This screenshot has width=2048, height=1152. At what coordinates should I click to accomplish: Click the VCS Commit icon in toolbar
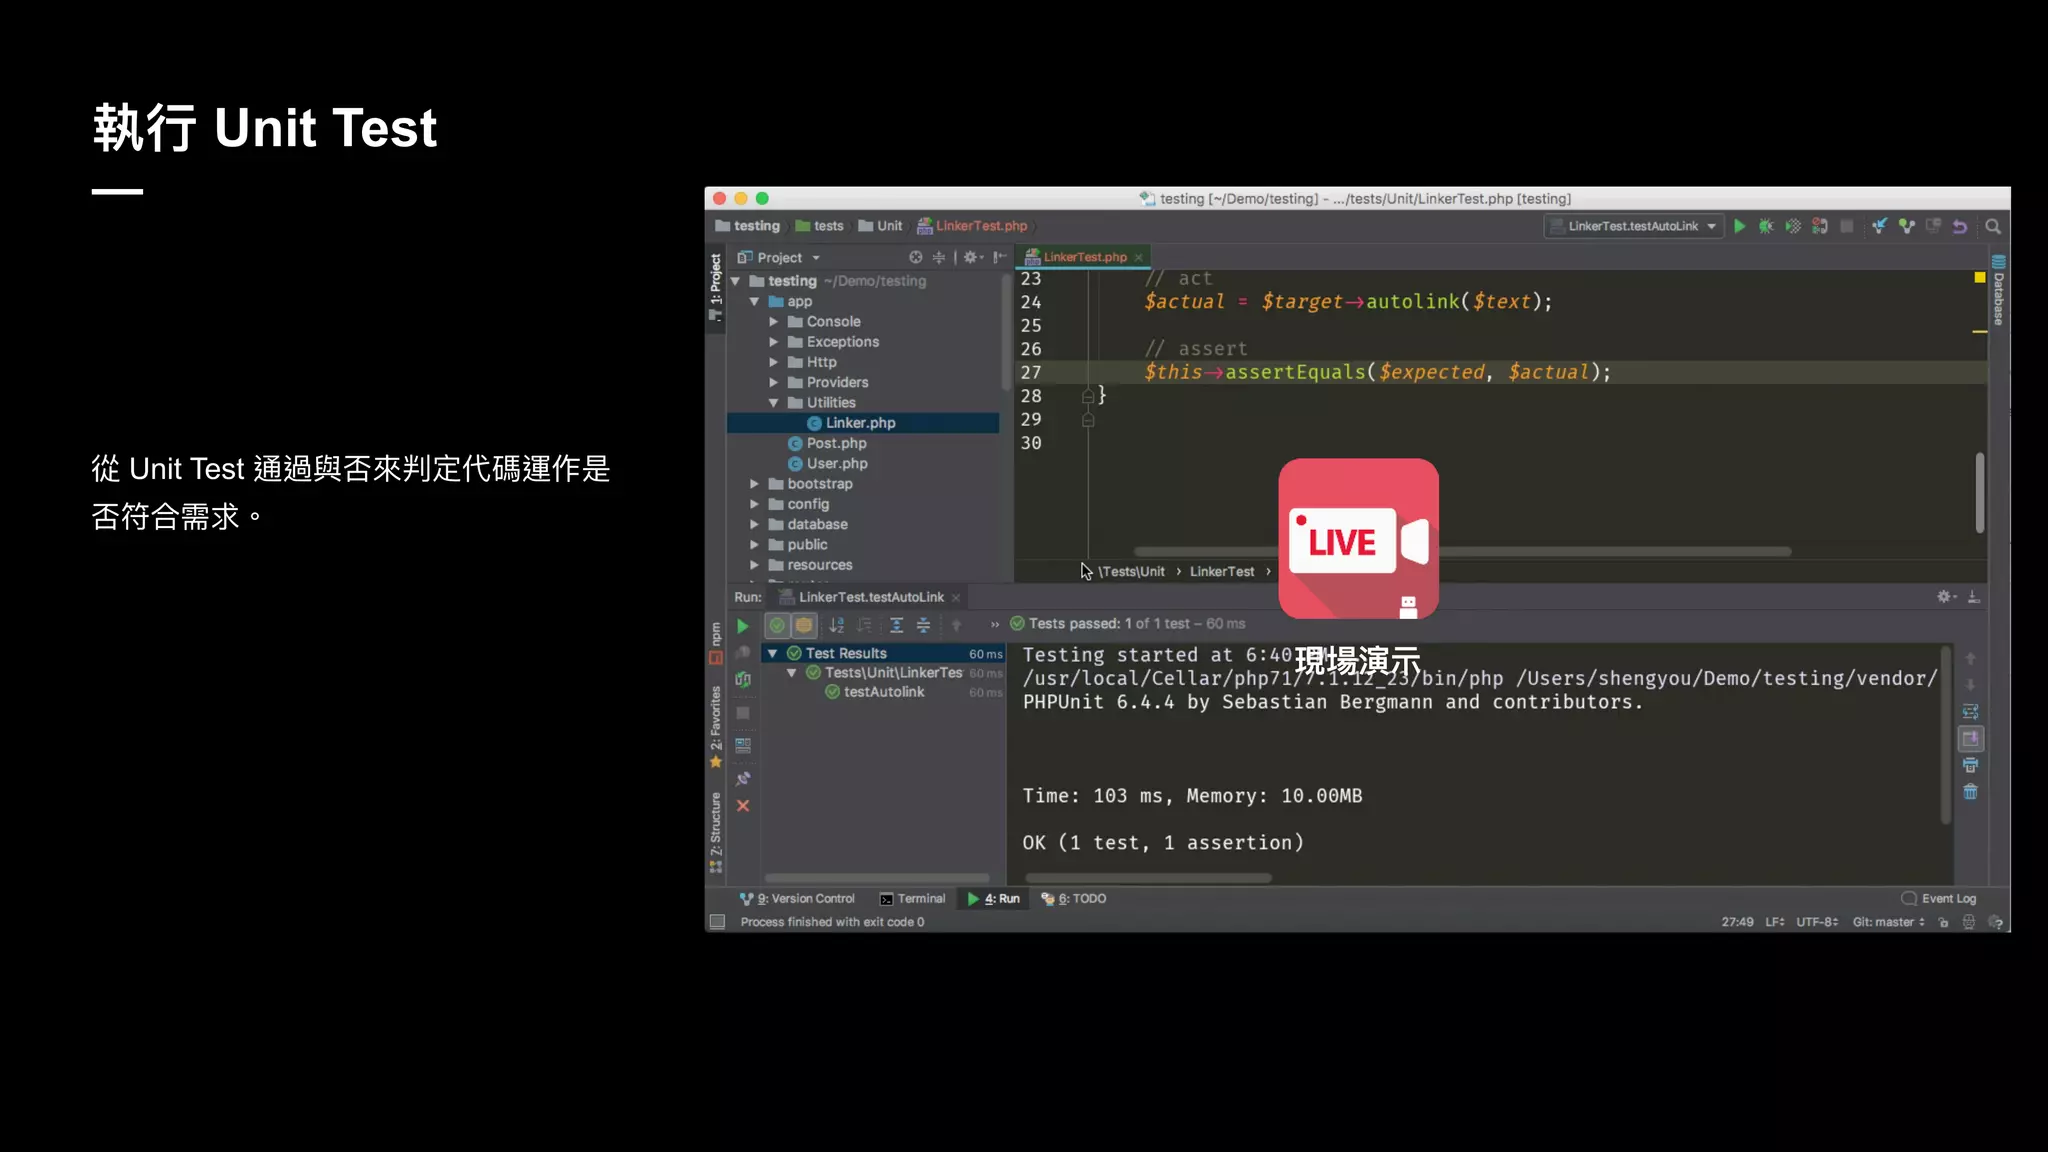[1907, 227]
